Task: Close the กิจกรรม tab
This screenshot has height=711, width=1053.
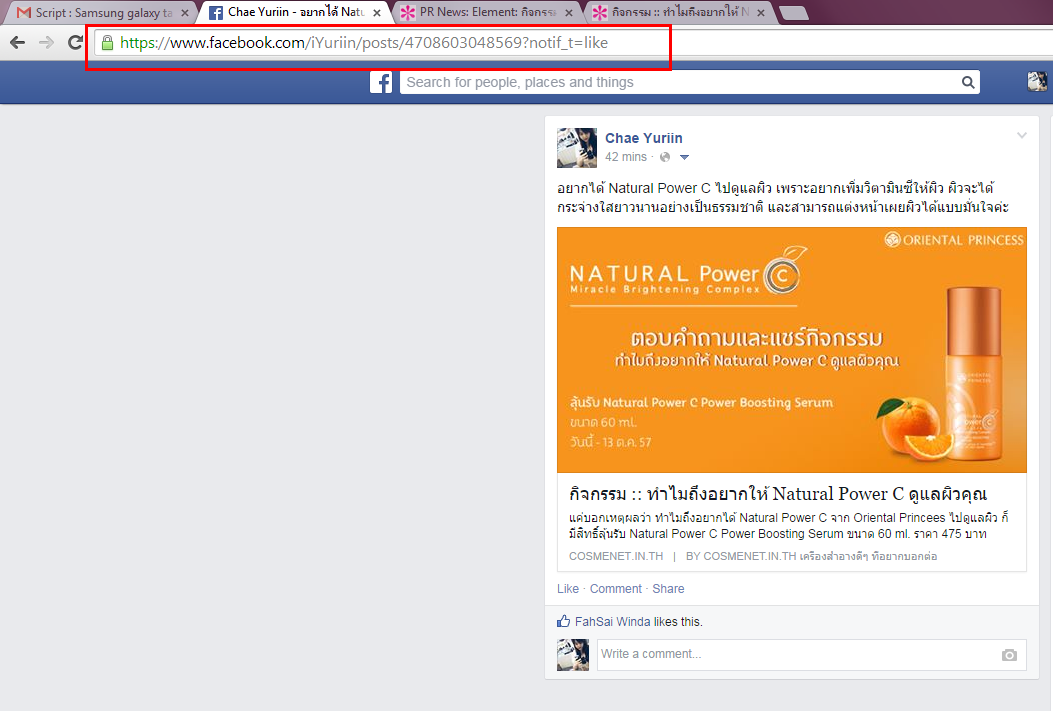Action: tap(761, 13)
